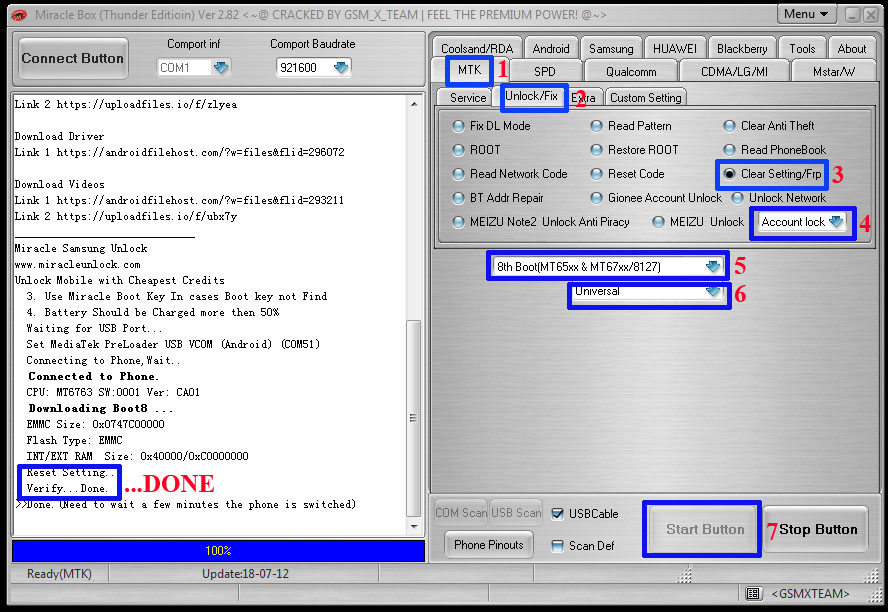Select the ROOT radio button
The width and height of the screenshot is (888, 612).
(458, 150)
